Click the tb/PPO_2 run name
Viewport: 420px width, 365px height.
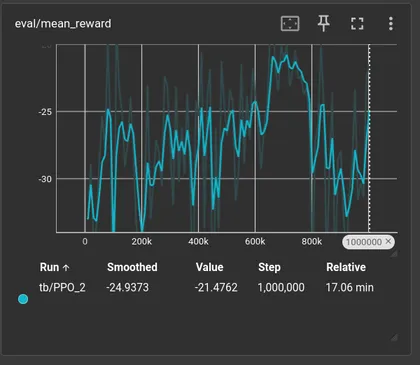pos(62,287)
